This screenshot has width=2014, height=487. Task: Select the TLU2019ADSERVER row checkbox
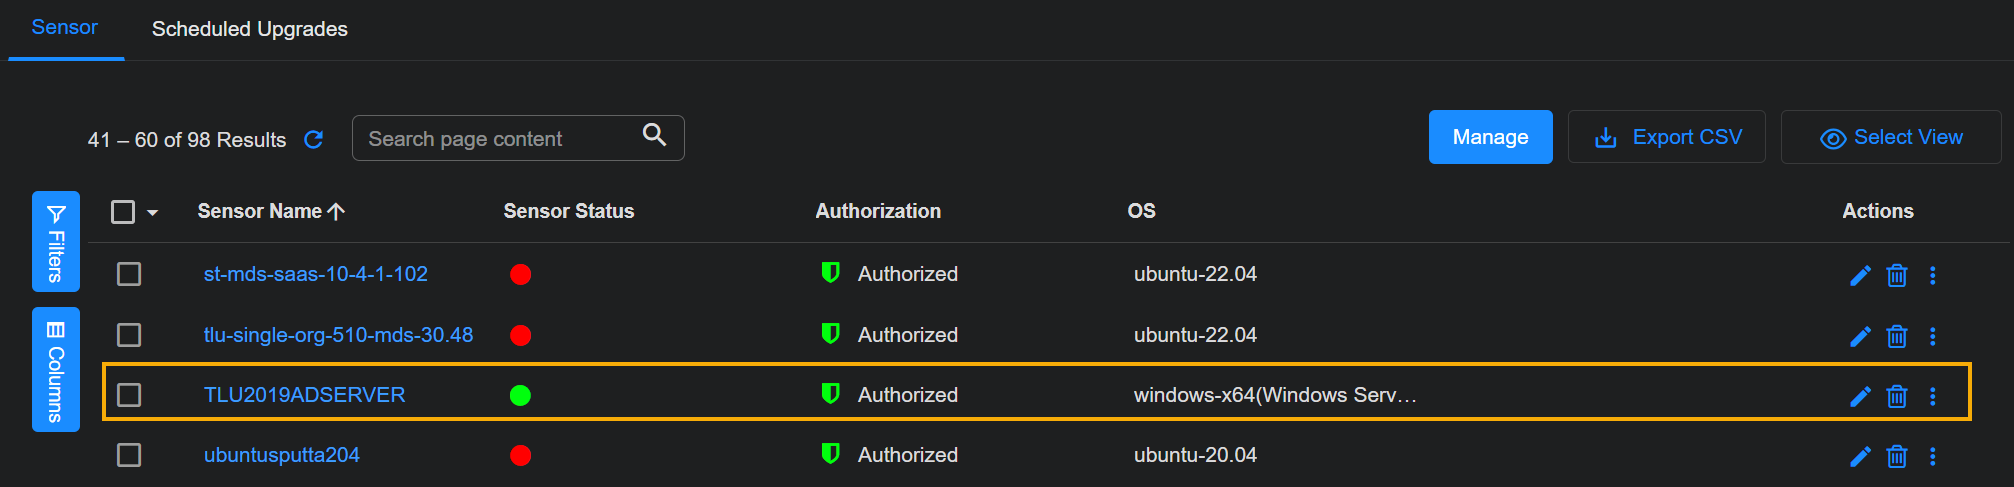(x=129, y=395)
